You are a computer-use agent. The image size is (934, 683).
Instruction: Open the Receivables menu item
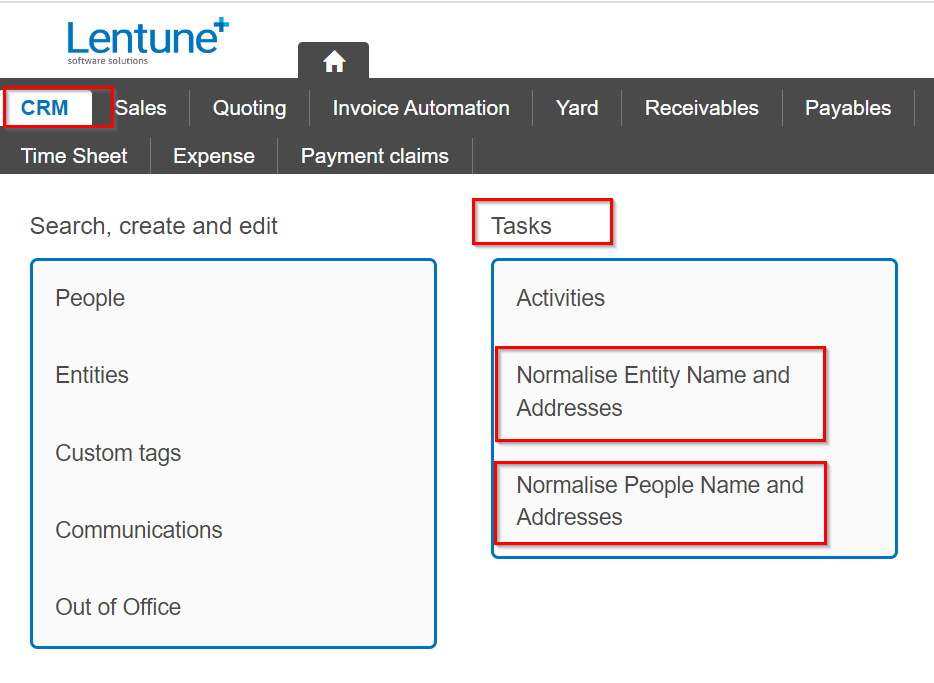(701, 108)
